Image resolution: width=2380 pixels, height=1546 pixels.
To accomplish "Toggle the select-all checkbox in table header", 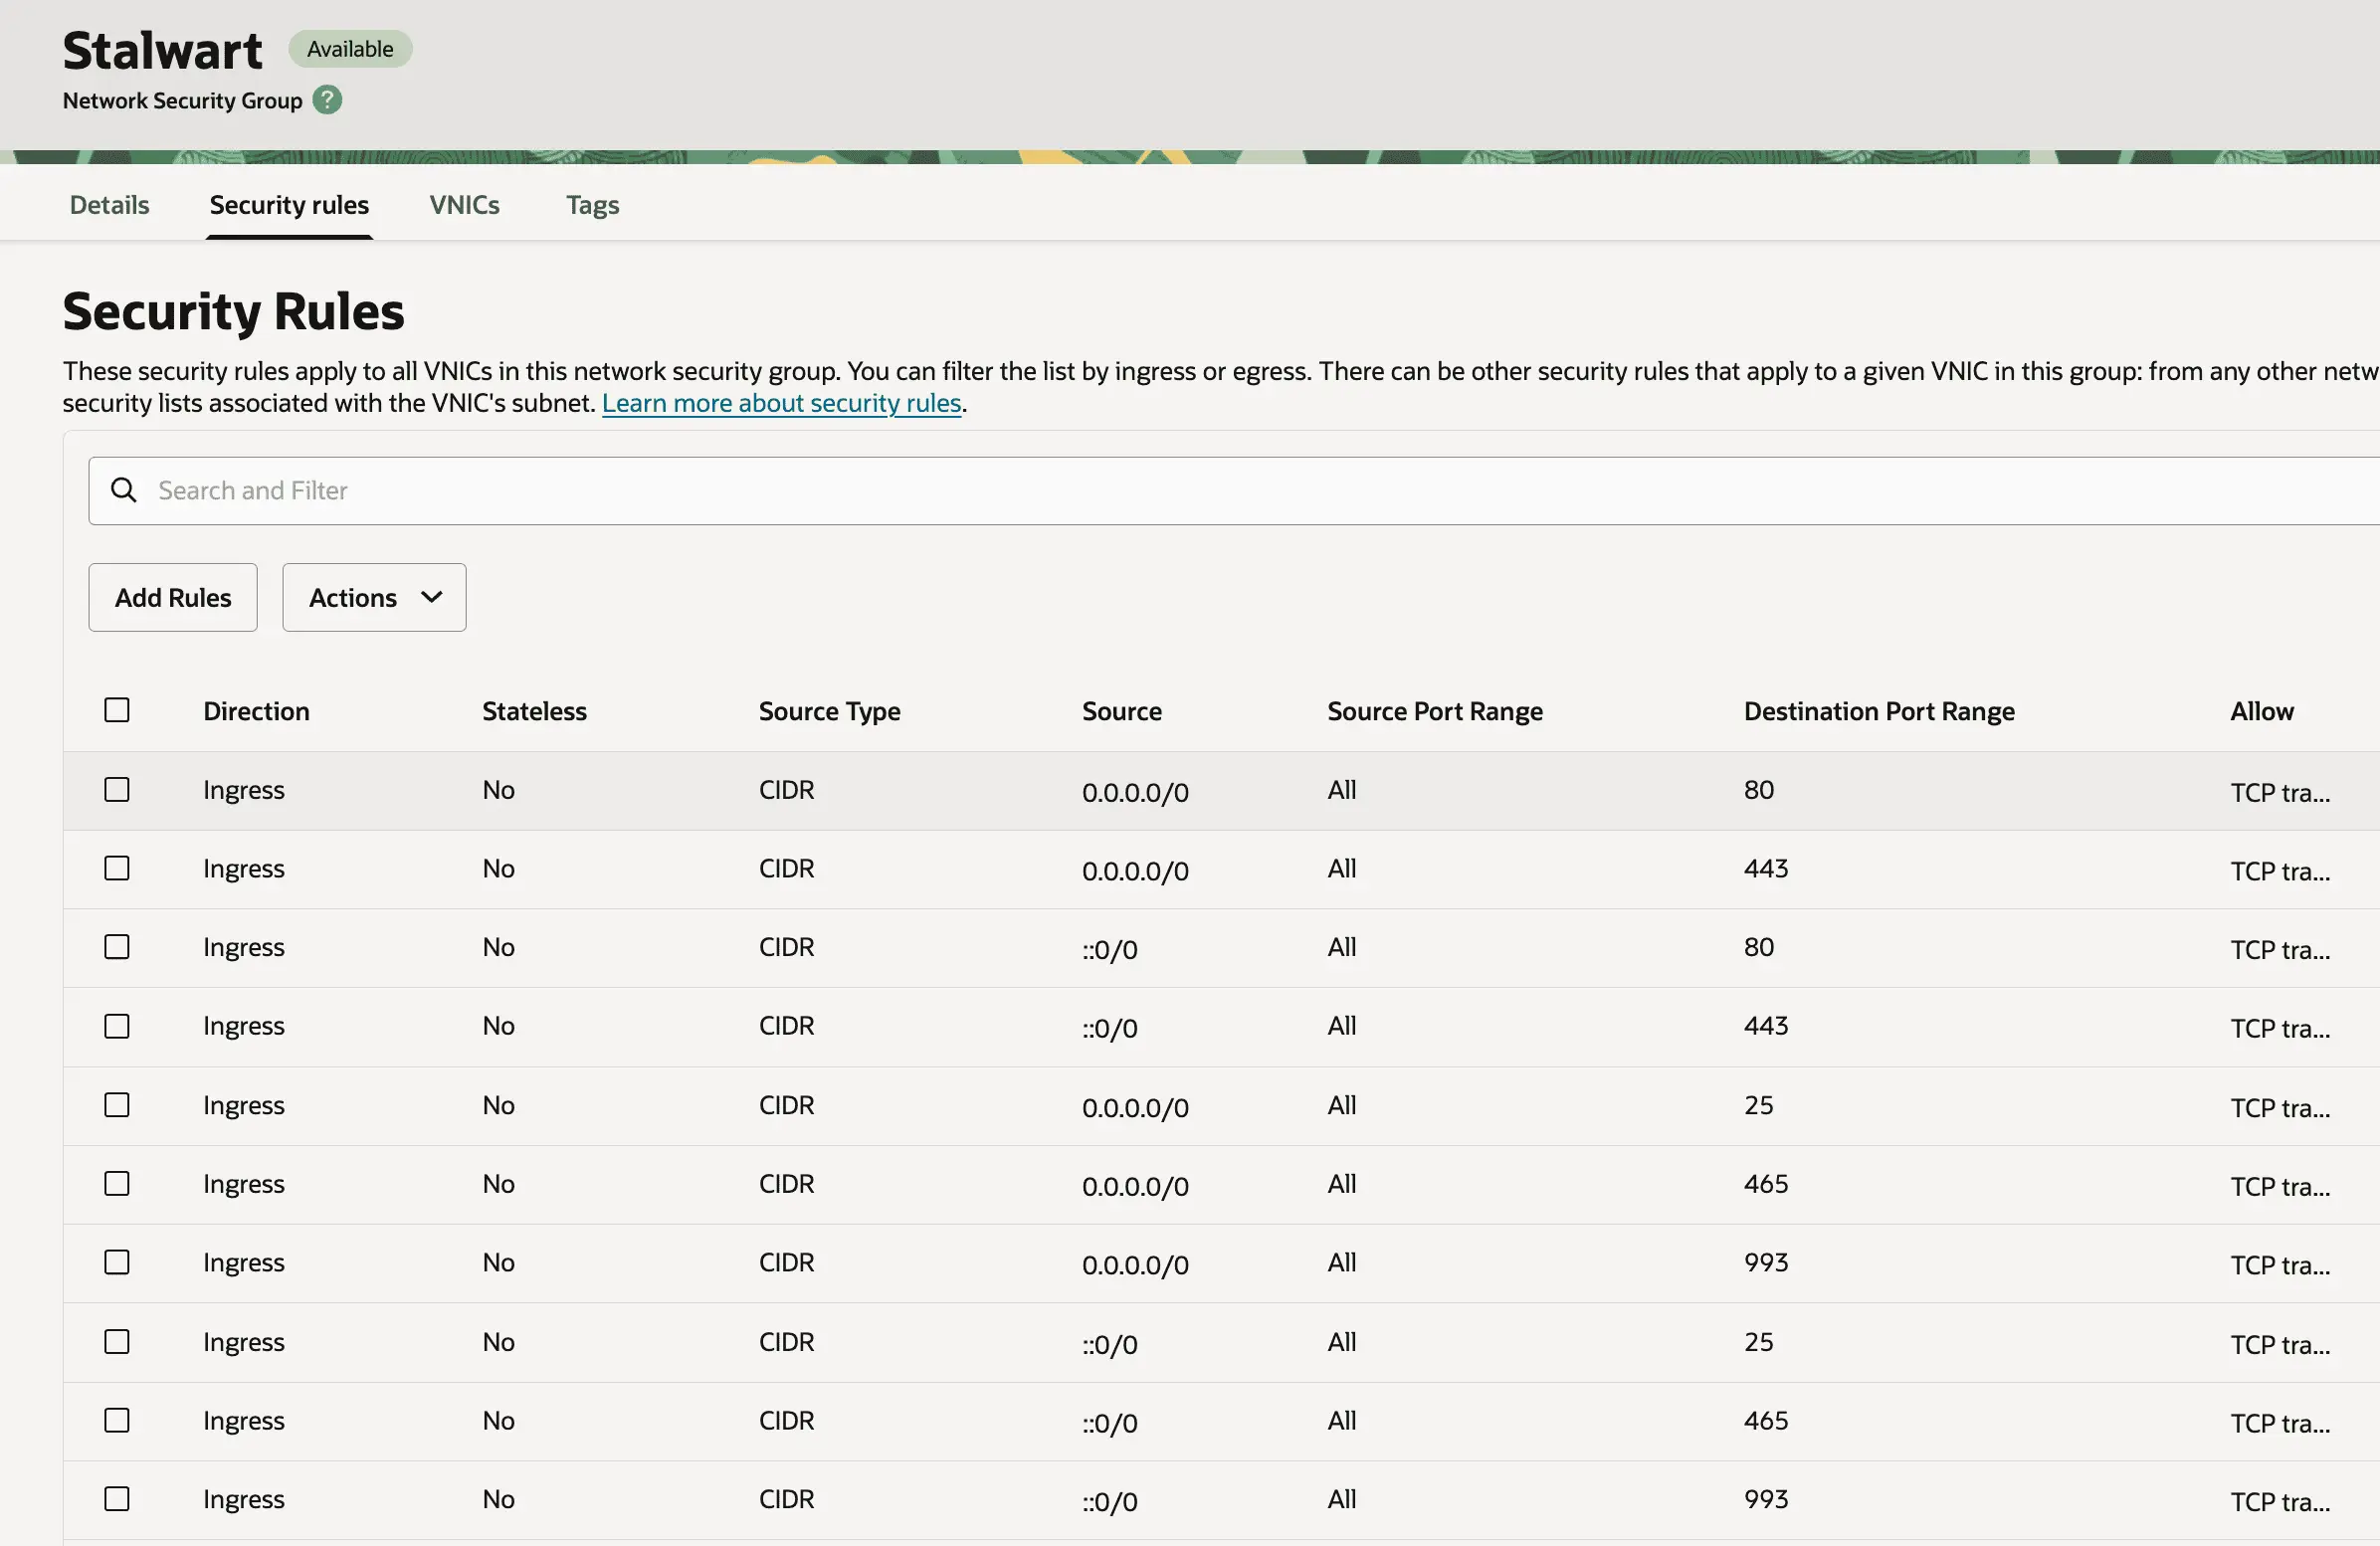I will pos(117,710).
